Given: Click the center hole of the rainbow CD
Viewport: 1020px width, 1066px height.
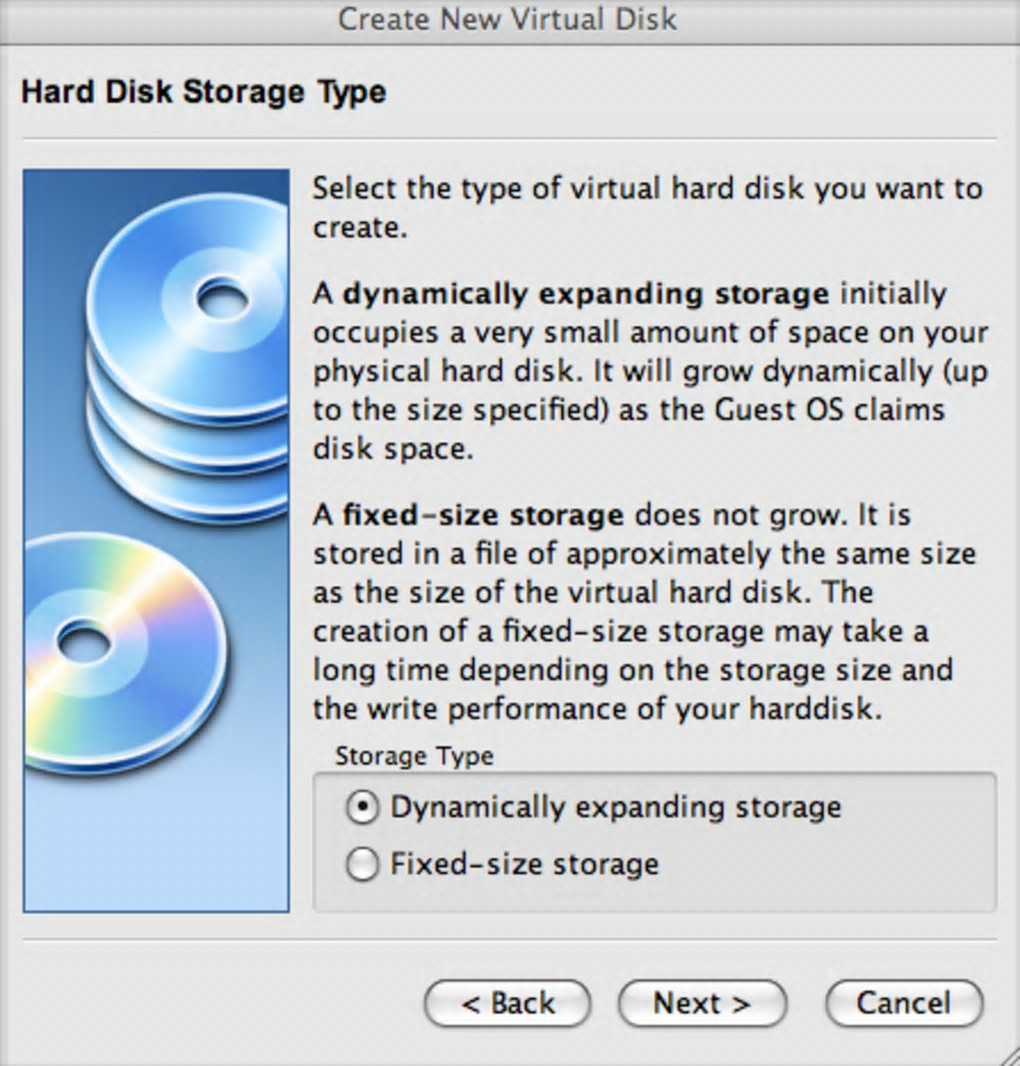Looking at the screenshot, I should [x=86, y=641].
